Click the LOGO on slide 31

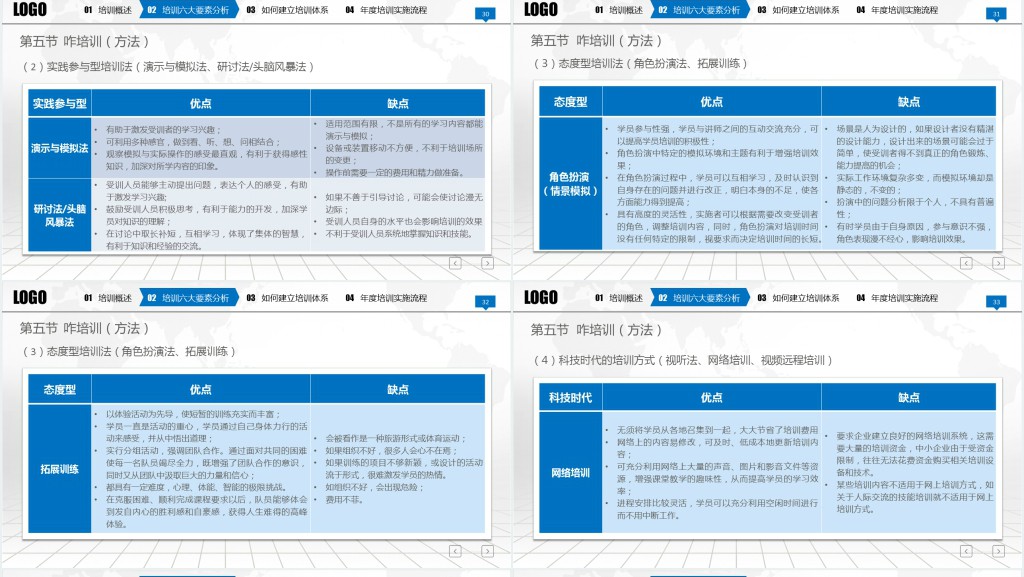tap(541, 10)
